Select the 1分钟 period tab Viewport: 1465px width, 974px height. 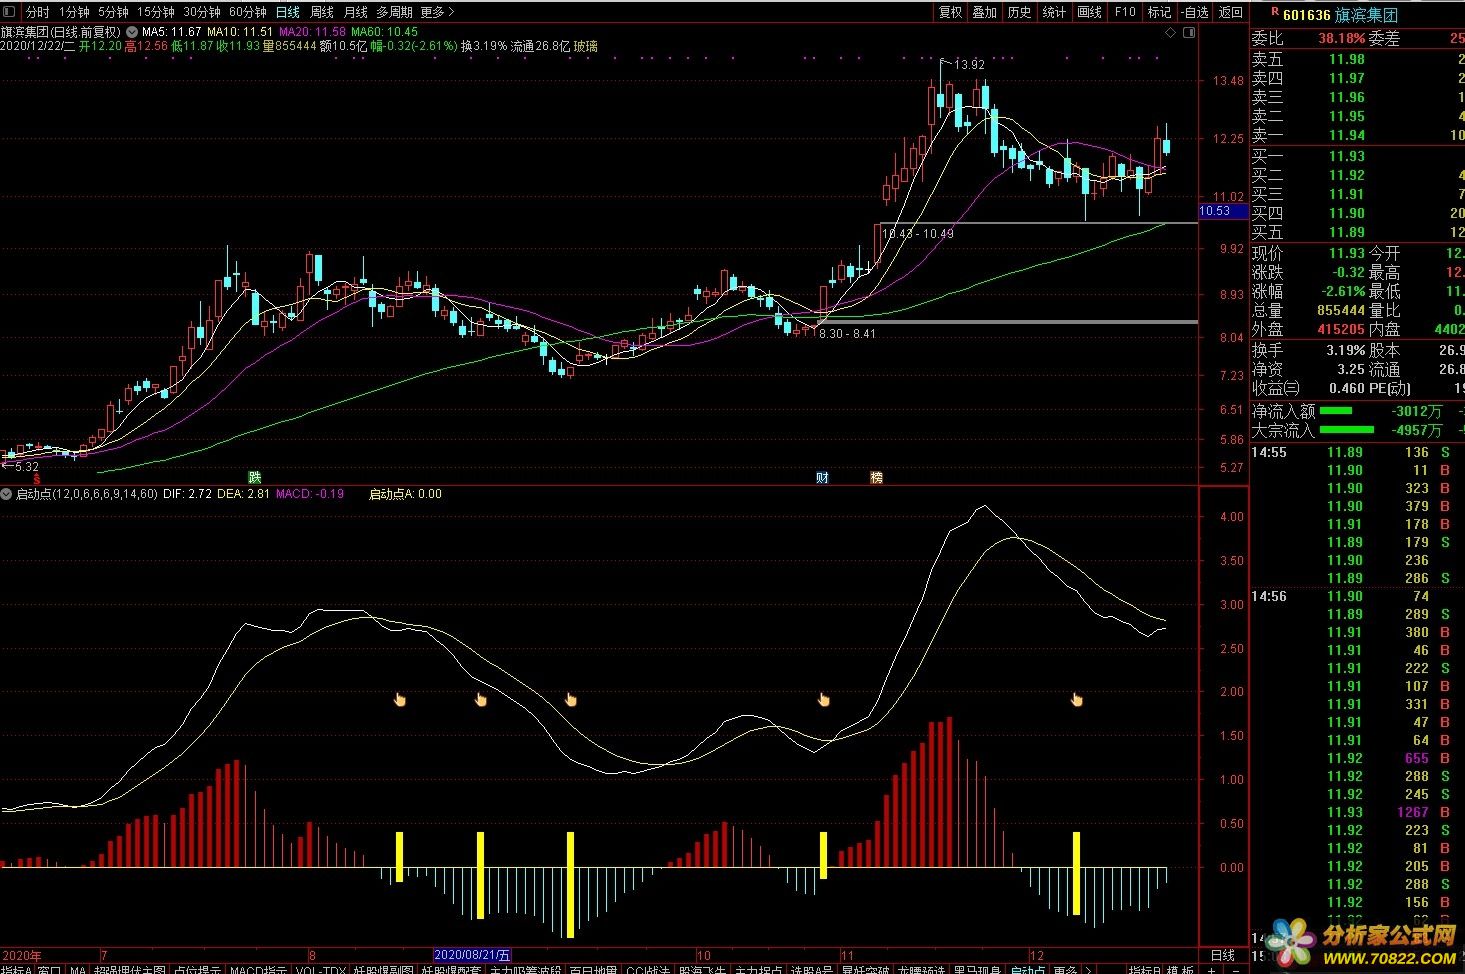click(x=74, y=12)
